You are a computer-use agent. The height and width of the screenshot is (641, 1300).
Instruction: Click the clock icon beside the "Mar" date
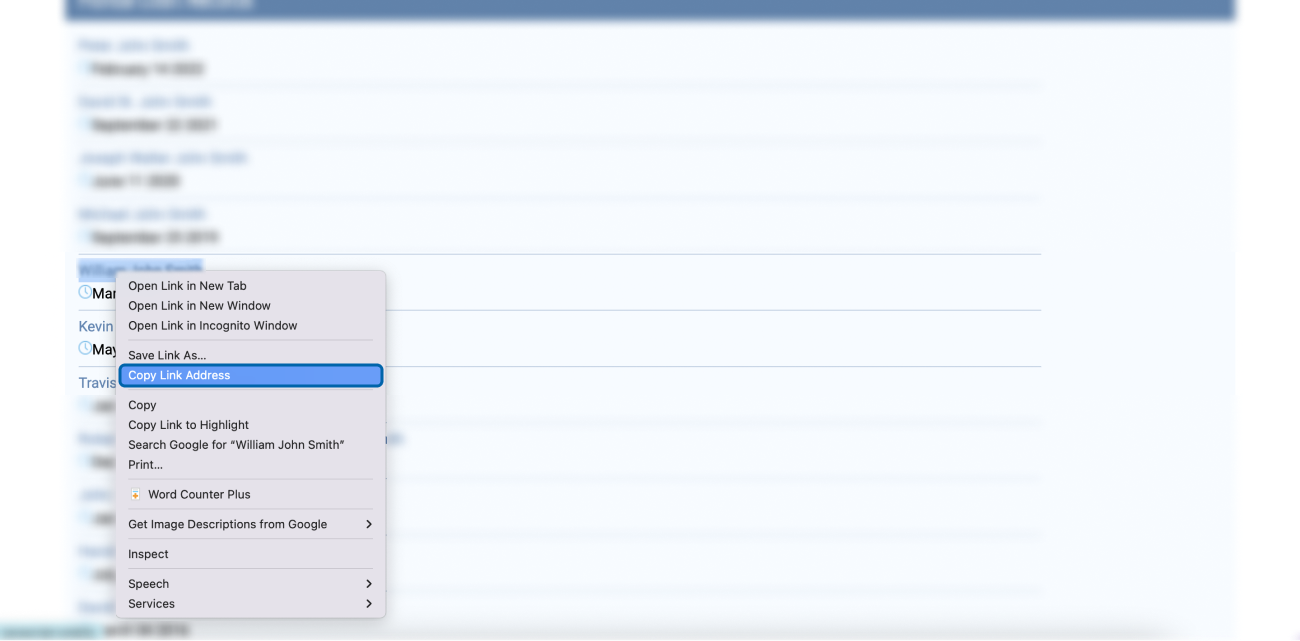(85, 292)
